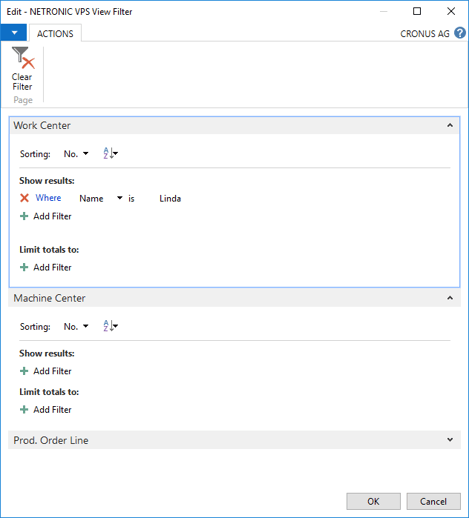Select the ACTIONS ribbon tab
The image size is (469, 518).
click(x=55, y=33)
